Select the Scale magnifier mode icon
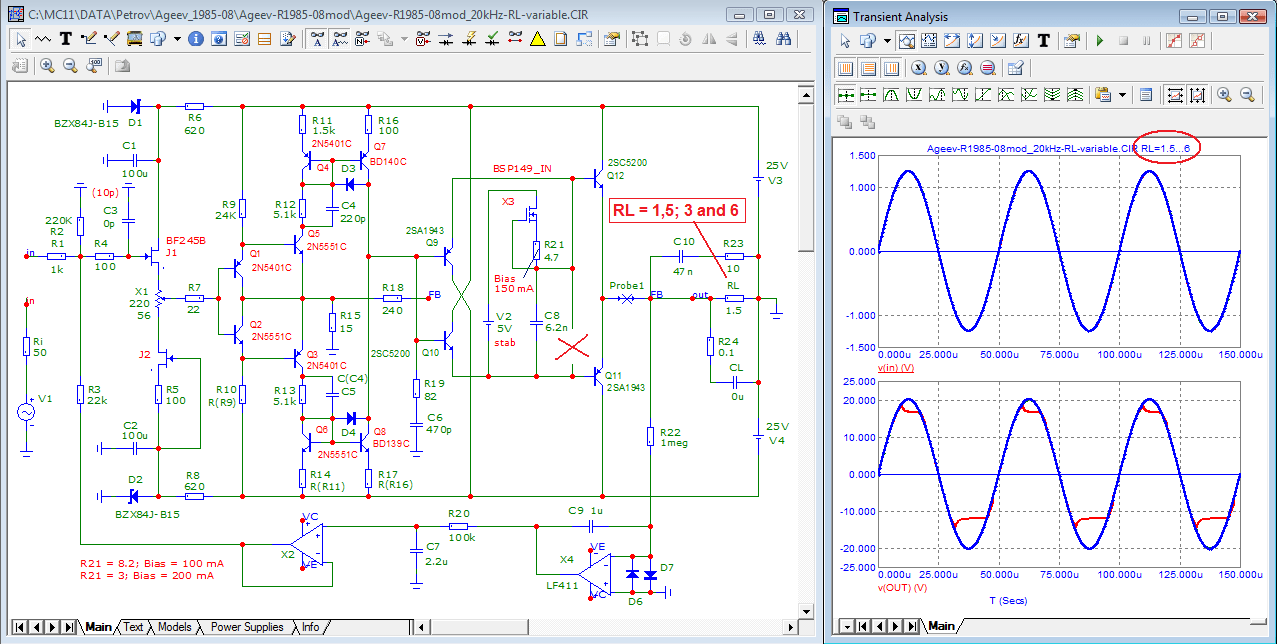 (907, 41)
